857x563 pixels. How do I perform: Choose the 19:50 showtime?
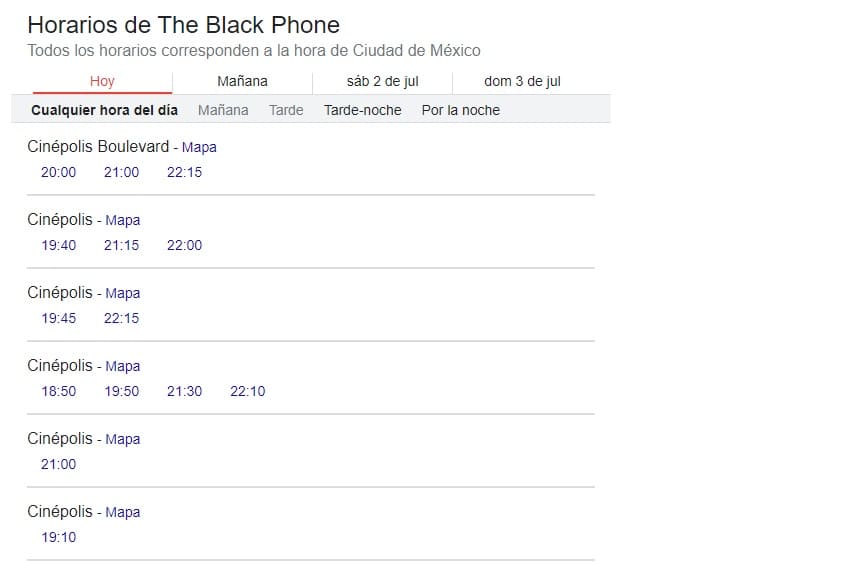121,391
